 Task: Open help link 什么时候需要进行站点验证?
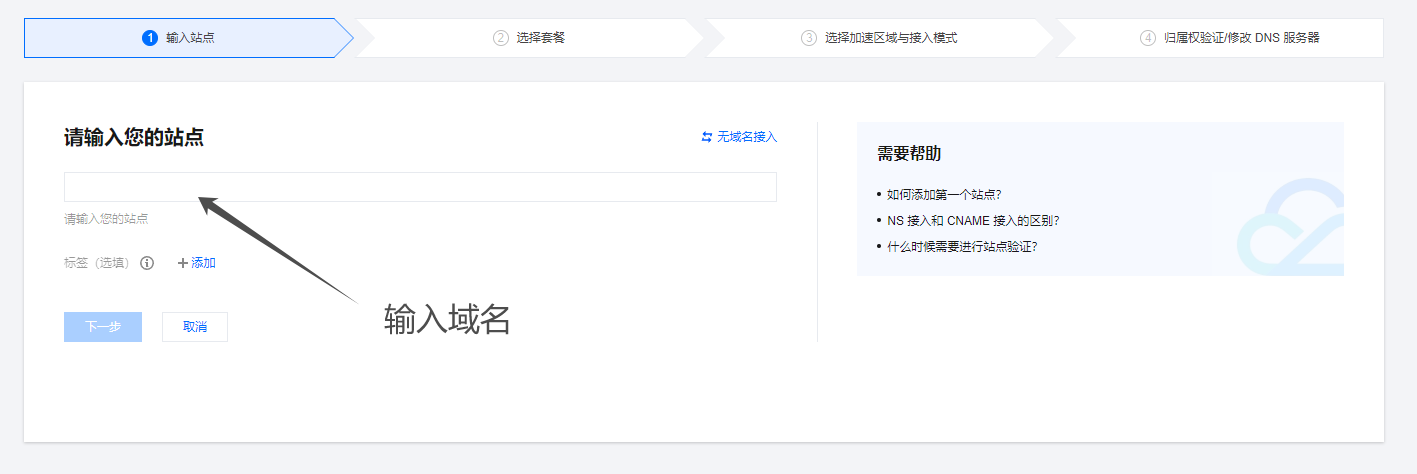pos(962,246)
